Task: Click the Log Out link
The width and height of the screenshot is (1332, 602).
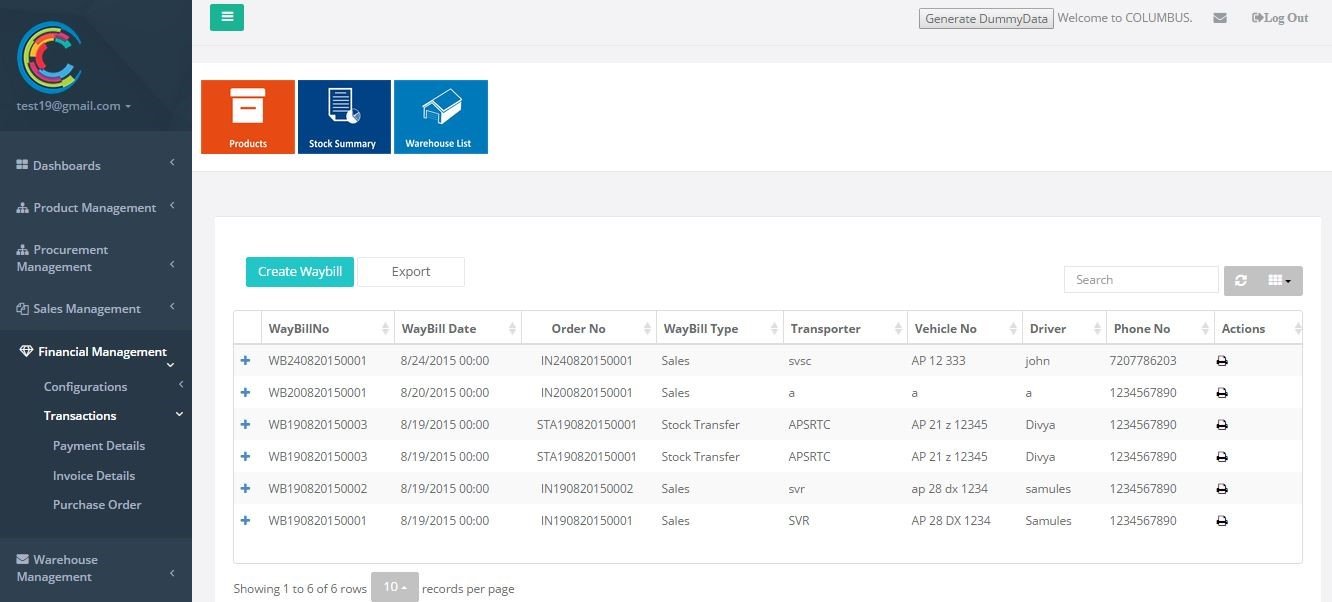Action: 1280,18
